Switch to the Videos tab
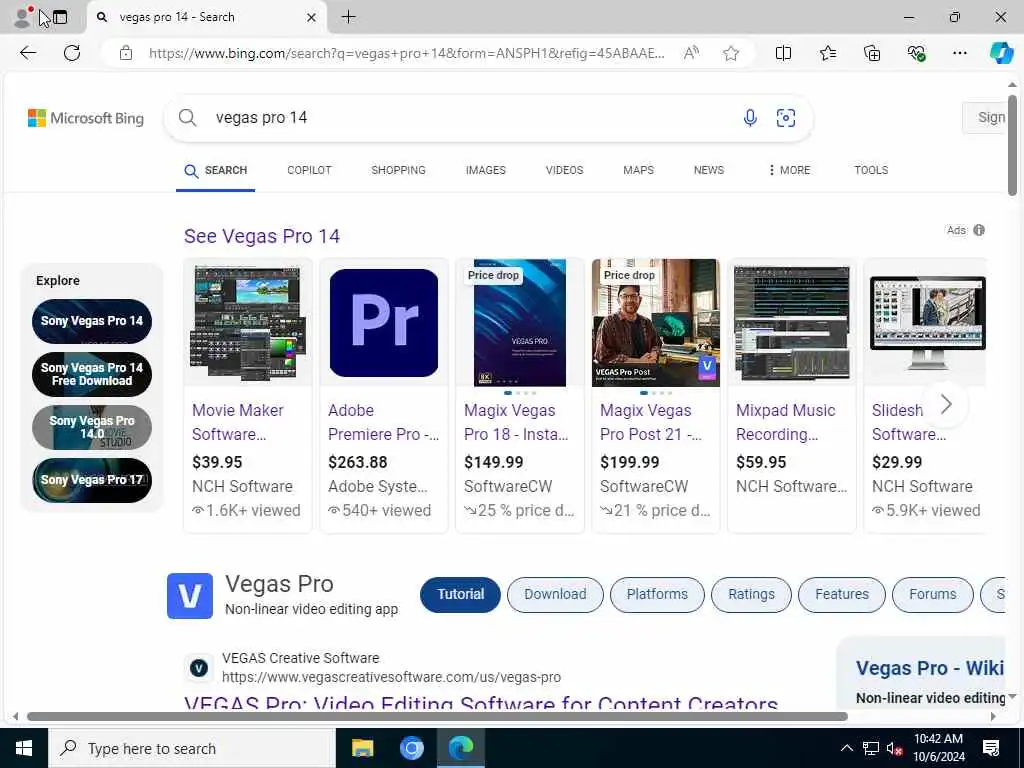 click(564, 170)
